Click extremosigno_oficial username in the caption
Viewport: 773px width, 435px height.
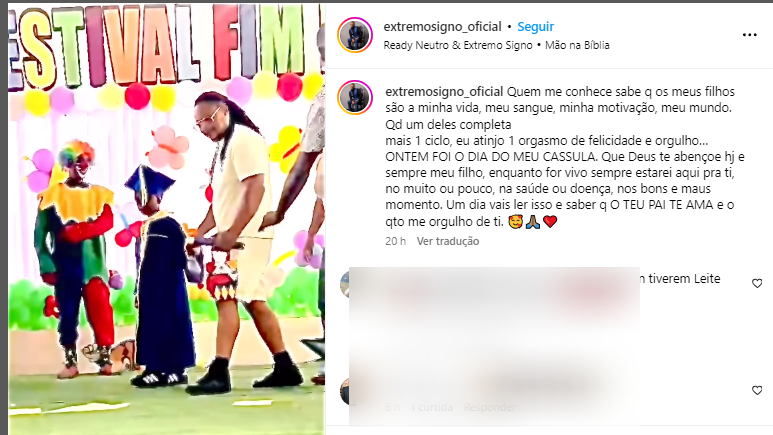(444, 92)
